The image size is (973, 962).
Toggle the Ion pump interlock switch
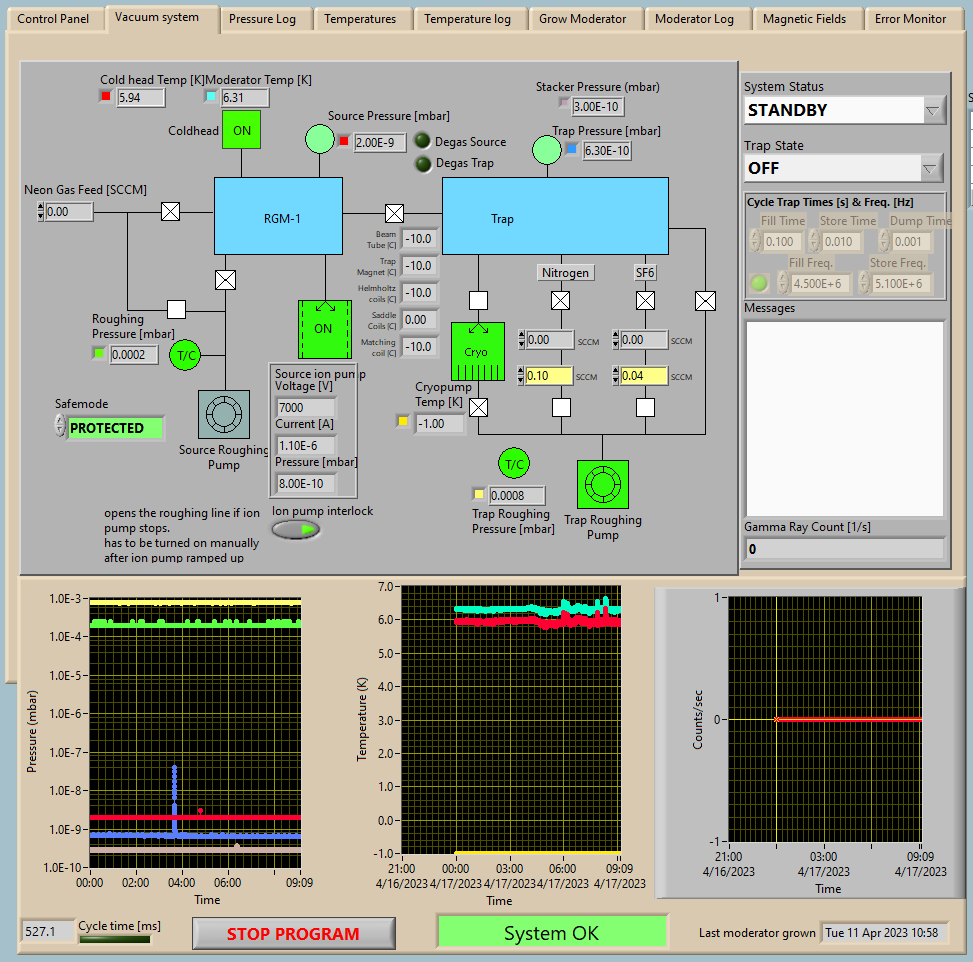297,529
